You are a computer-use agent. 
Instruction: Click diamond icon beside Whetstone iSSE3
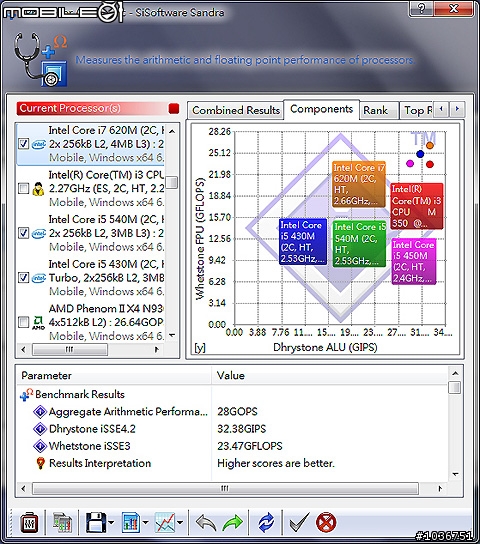coord(40,446)
